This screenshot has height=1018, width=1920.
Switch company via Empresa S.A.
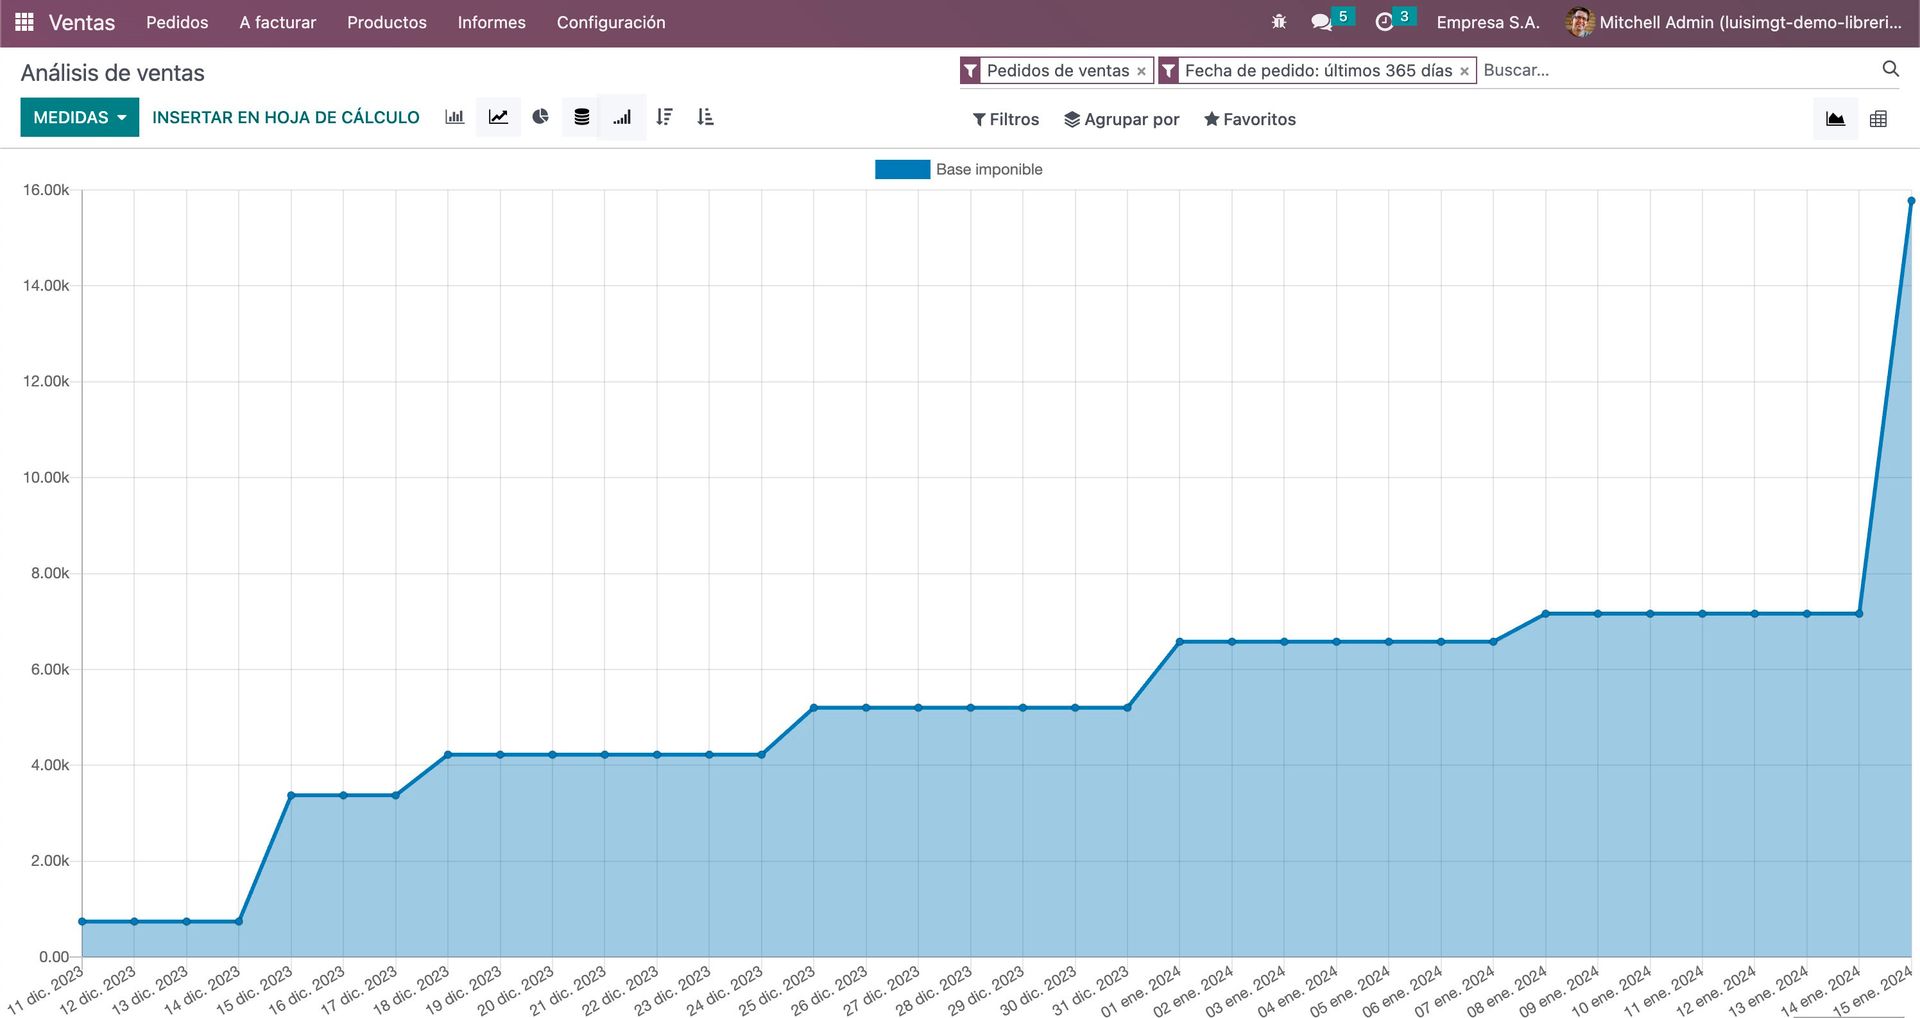tap(1488, 22)
